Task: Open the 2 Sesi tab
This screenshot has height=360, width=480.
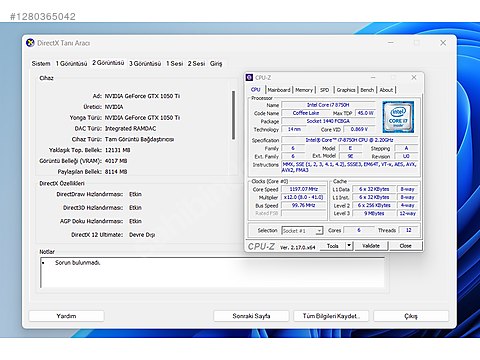Action: click(196, 63)
